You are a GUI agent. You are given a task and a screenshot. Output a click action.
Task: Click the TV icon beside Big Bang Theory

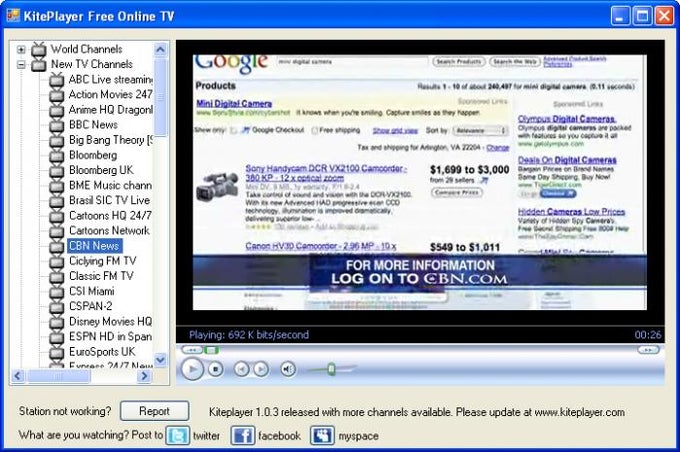tap(56, 141)
